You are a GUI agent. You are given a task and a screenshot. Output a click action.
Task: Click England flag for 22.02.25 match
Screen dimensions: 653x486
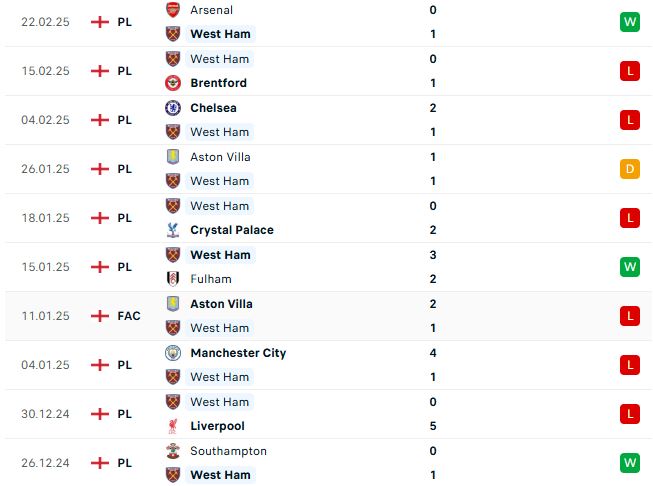(x=100, y=22)
